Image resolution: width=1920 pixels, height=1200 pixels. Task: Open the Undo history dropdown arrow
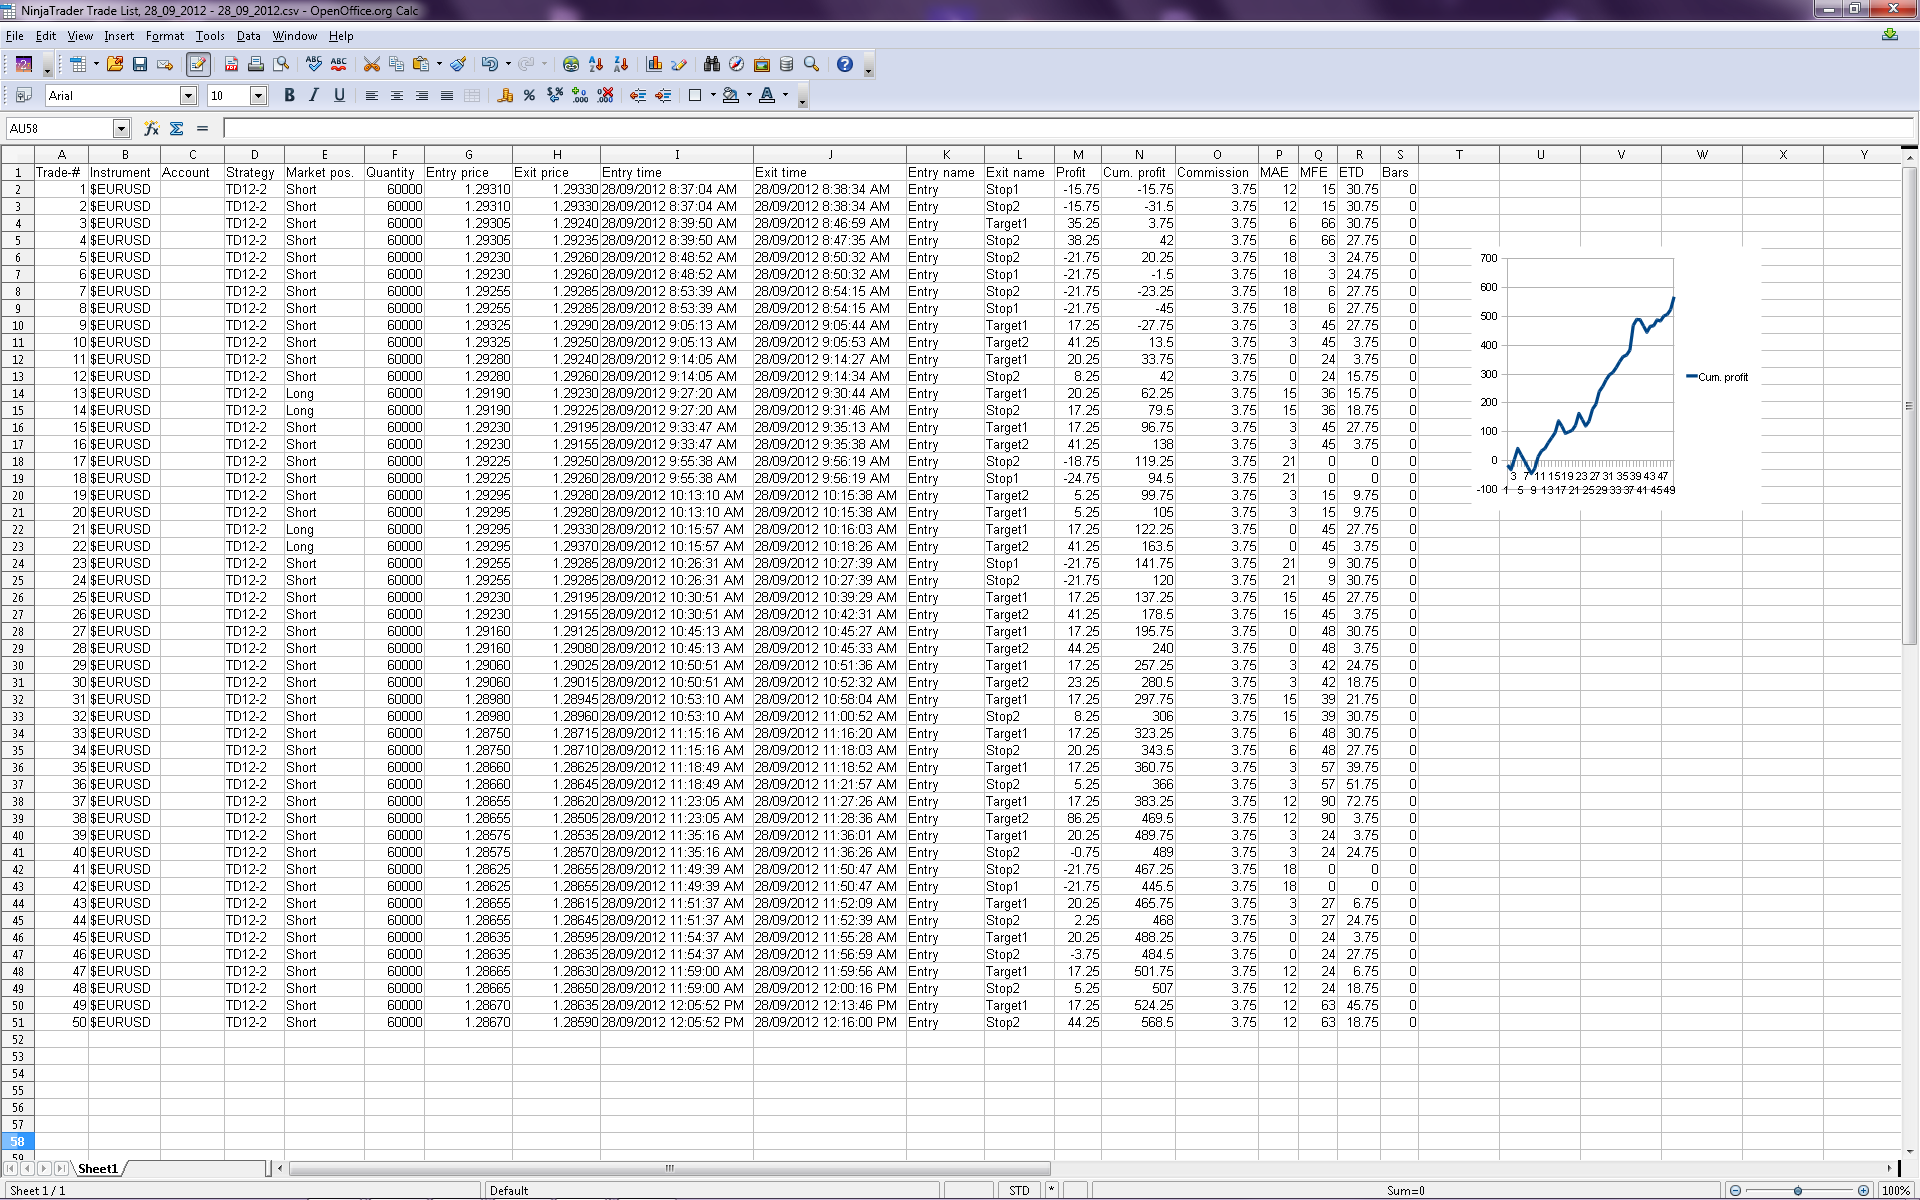tap(508, 64)
